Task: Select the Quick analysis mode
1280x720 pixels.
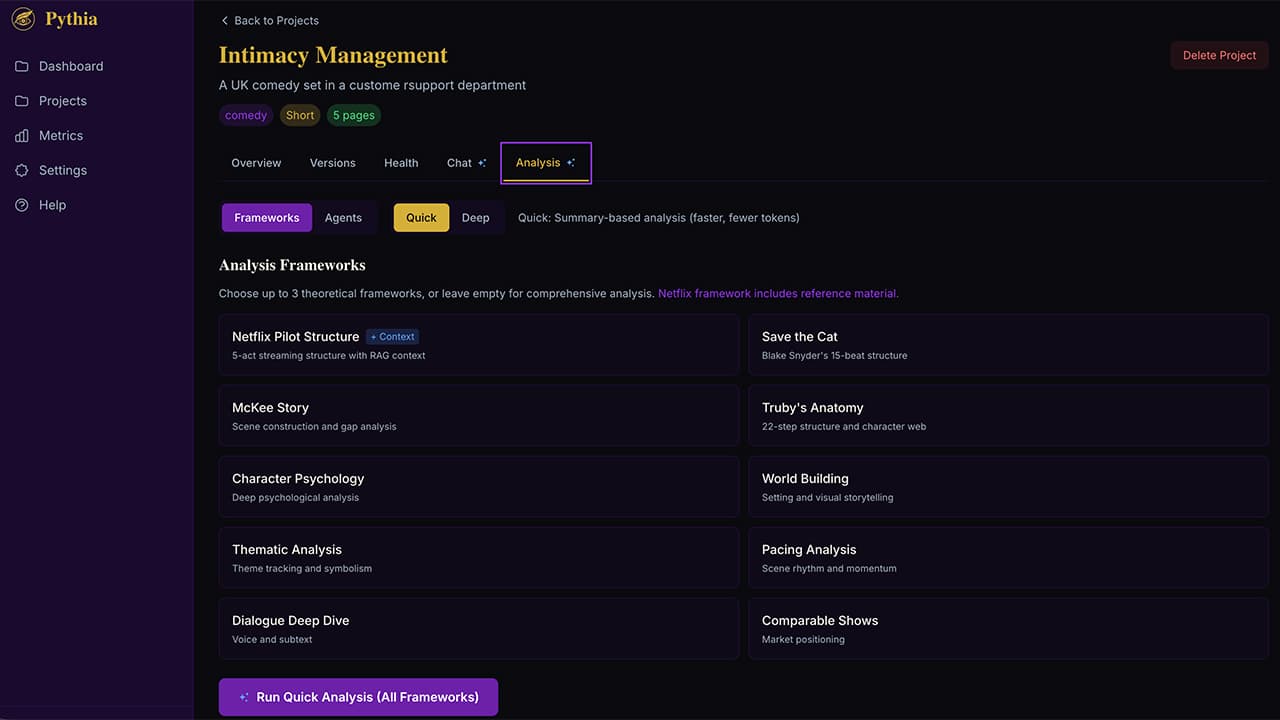Action: [421, 218]
